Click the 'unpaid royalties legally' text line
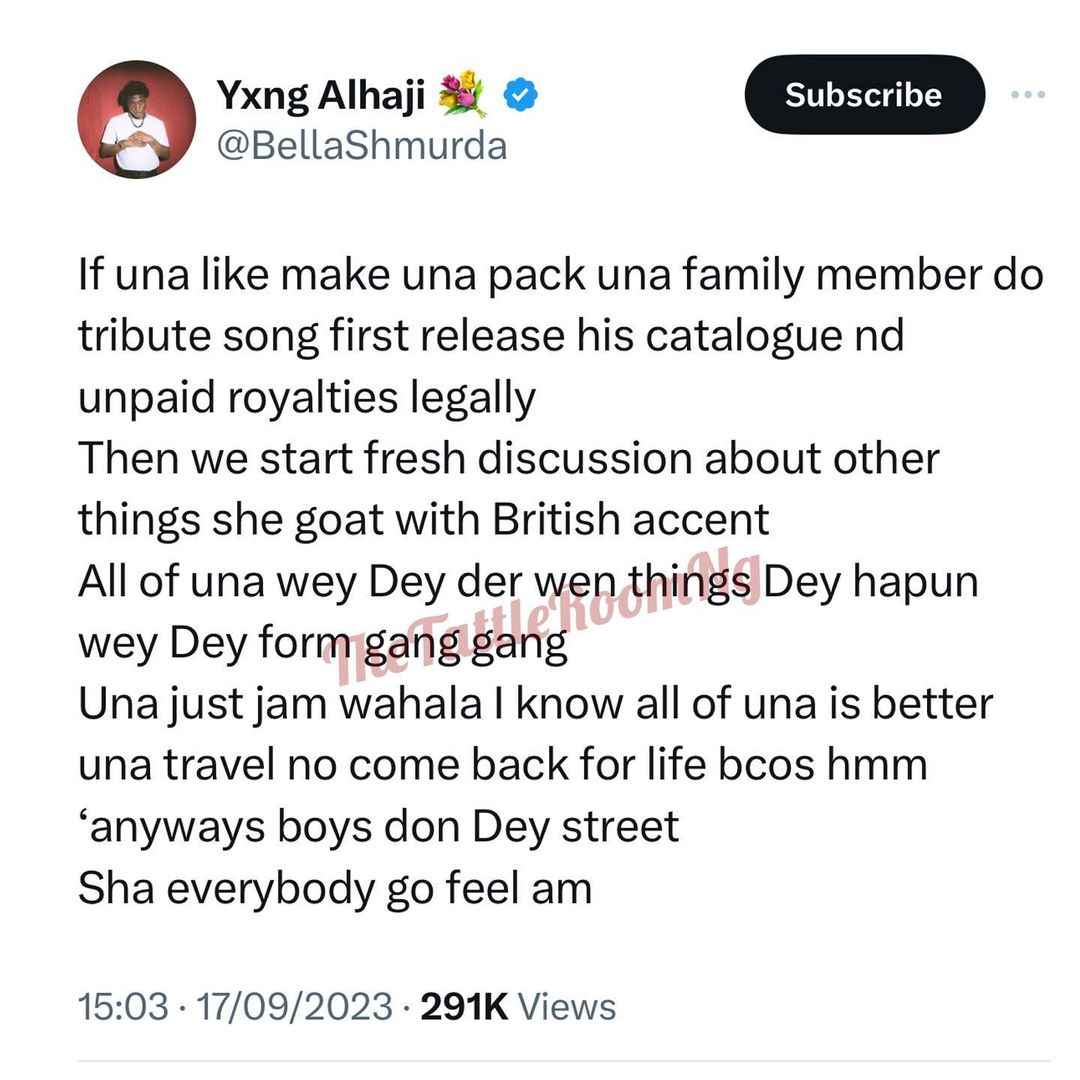 (x=307, y=397)
